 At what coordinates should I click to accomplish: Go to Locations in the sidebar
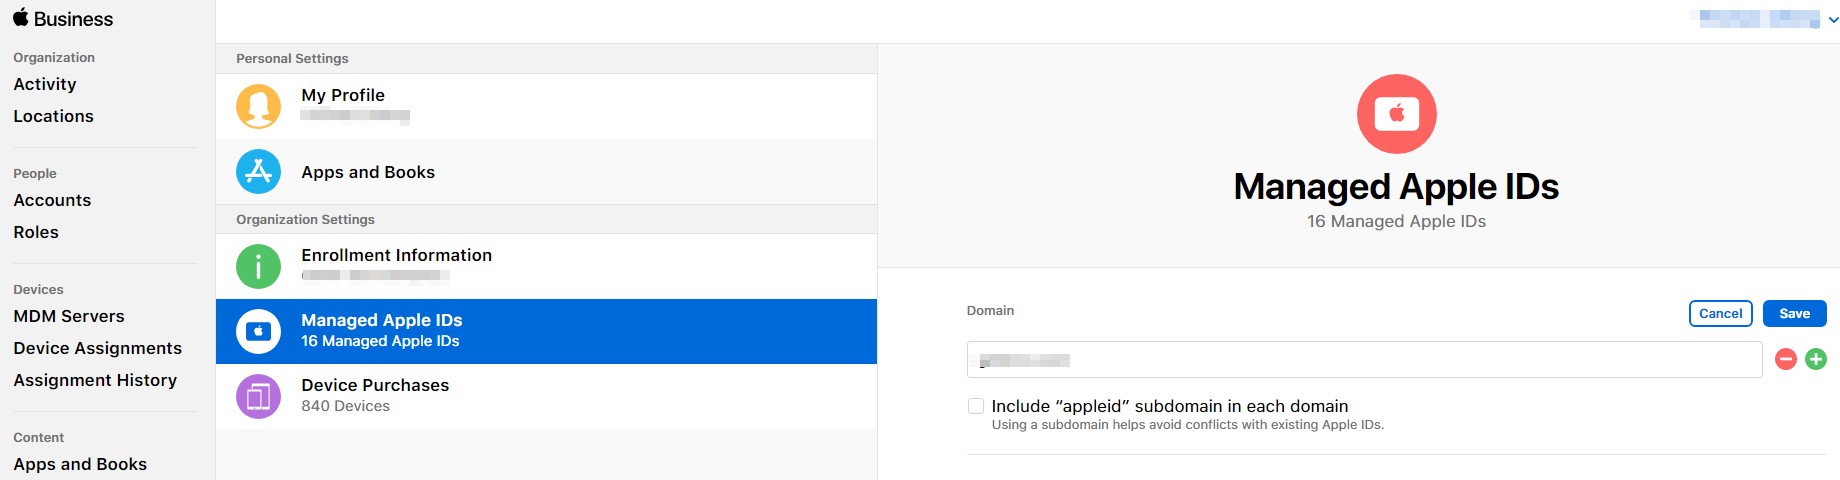point(53,116)
